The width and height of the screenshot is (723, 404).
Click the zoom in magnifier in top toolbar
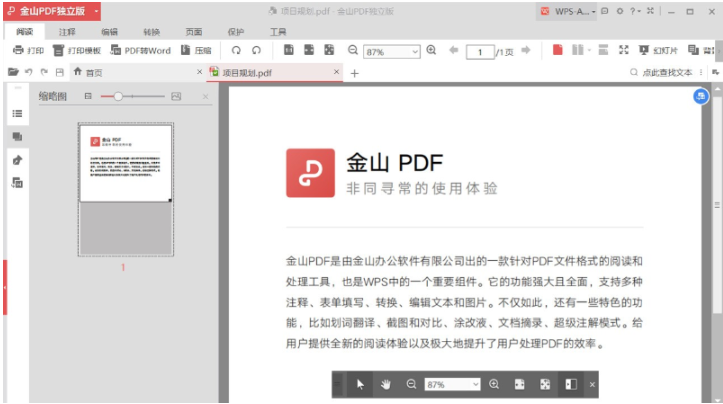coord(431,50)
